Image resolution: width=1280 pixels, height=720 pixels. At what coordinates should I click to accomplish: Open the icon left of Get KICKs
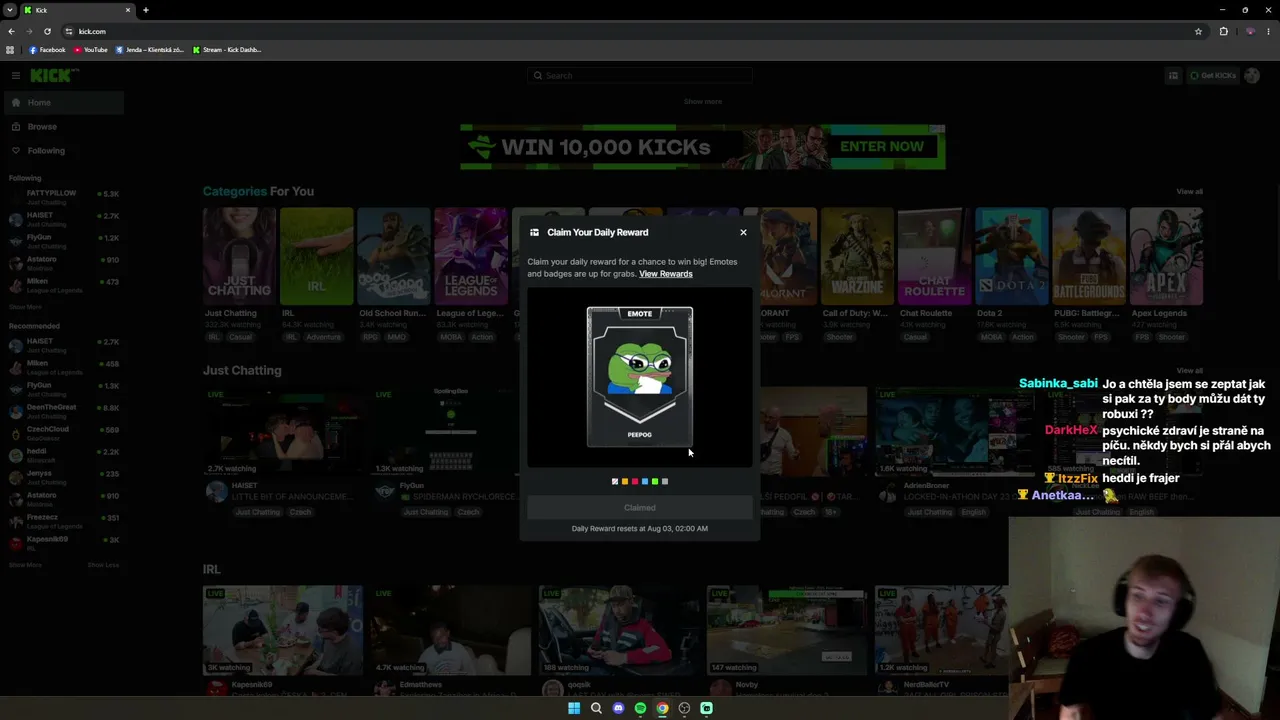pyautogui.click(x=1174, y=75)
